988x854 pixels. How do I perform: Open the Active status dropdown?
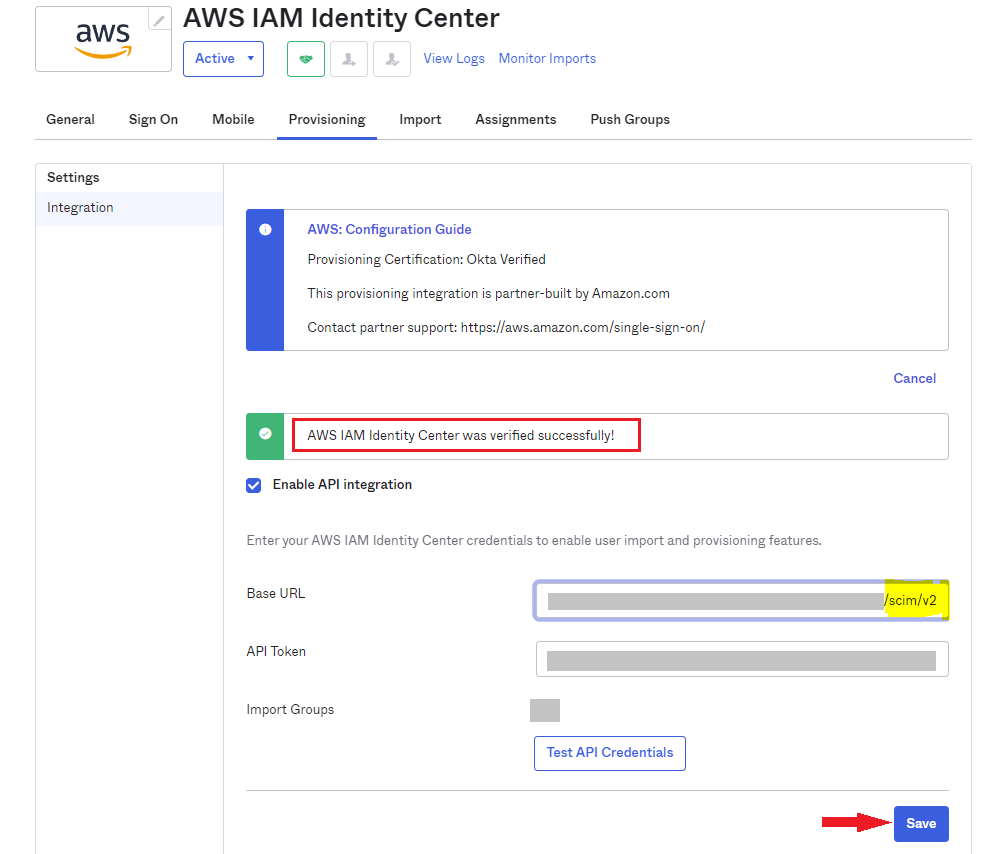pos(223,59)
